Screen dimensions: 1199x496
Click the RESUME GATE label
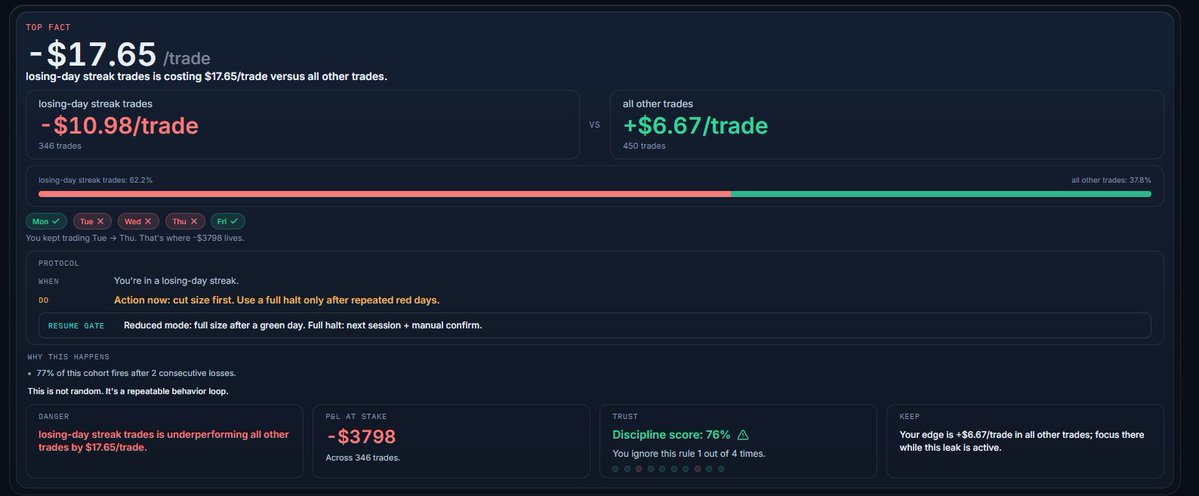tap(76, 326)
